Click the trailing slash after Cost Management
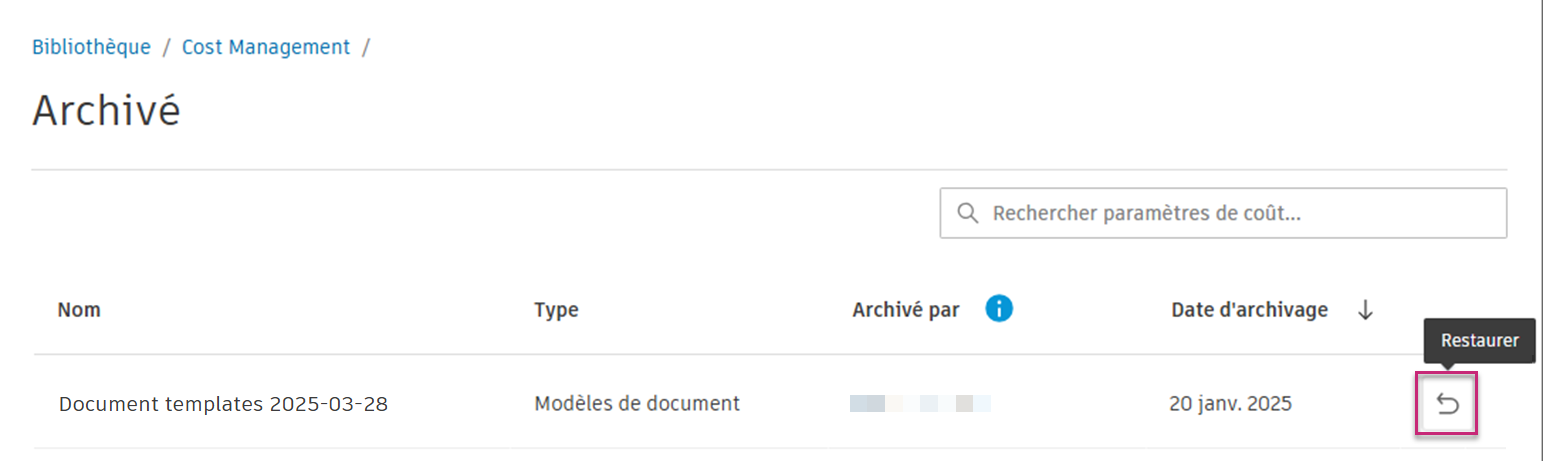This screenshot has width=1543, height=461. 365,47
